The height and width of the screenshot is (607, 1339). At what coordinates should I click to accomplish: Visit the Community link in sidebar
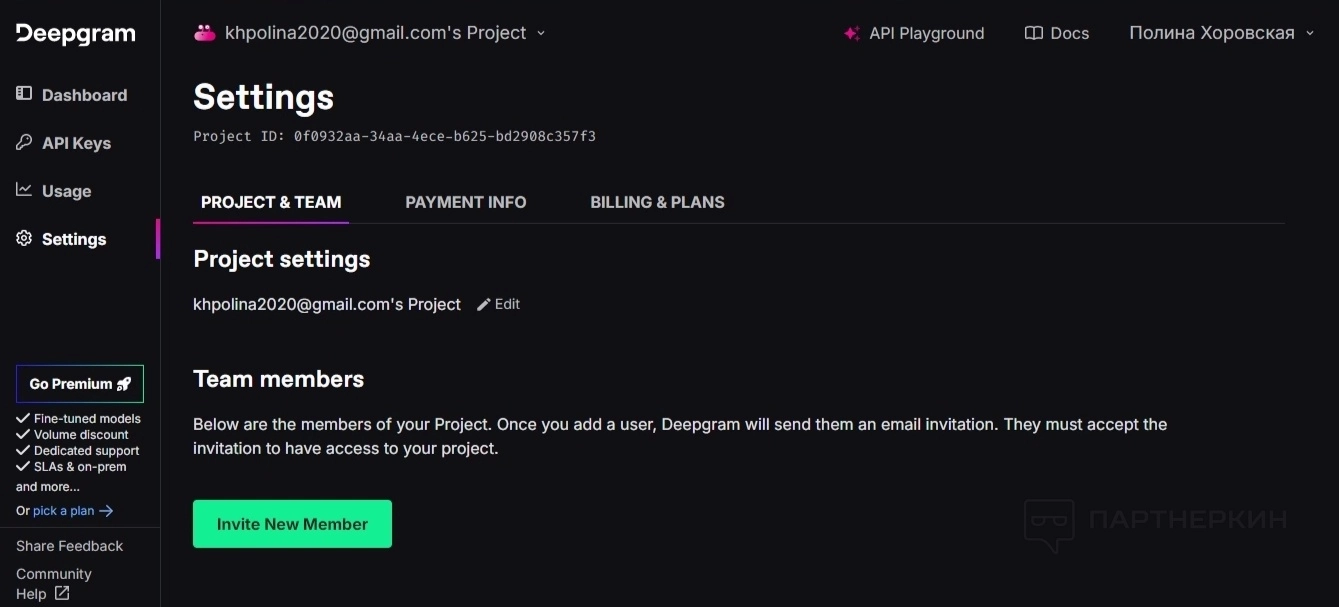coord(54,574)
